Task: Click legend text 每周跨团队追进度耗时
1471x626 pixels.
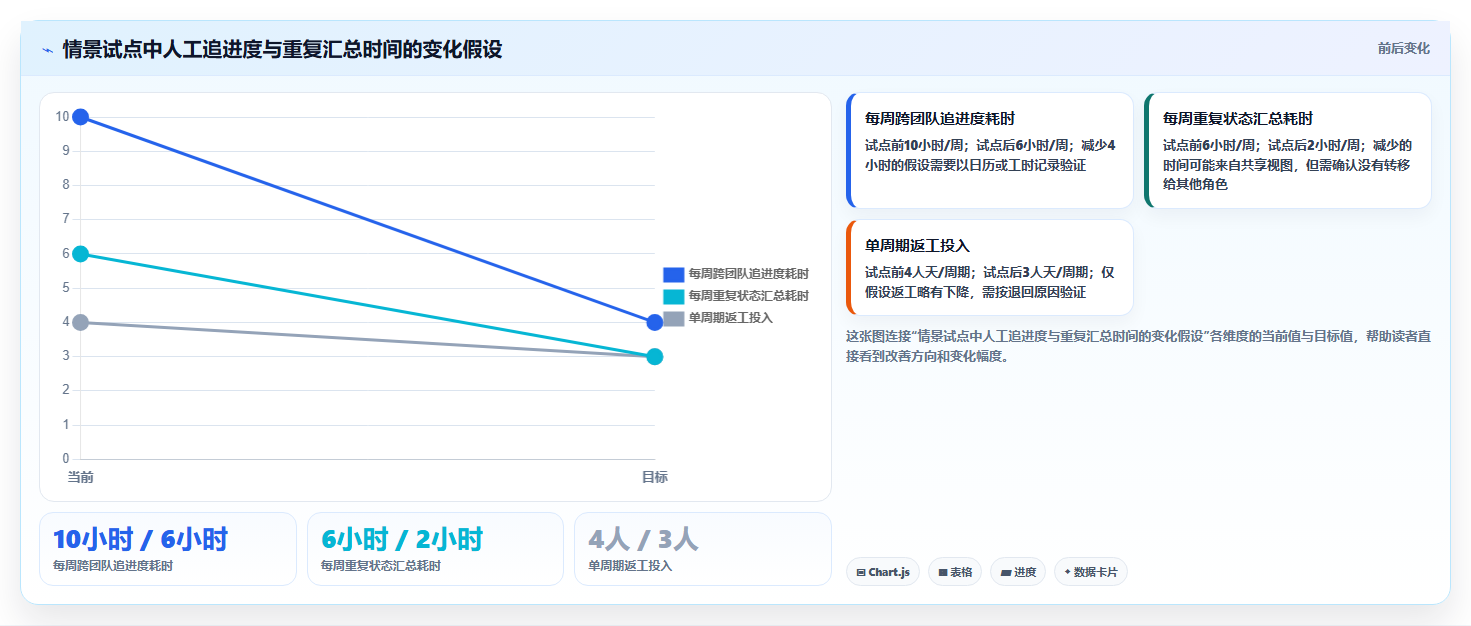Action: coord(748,274)
